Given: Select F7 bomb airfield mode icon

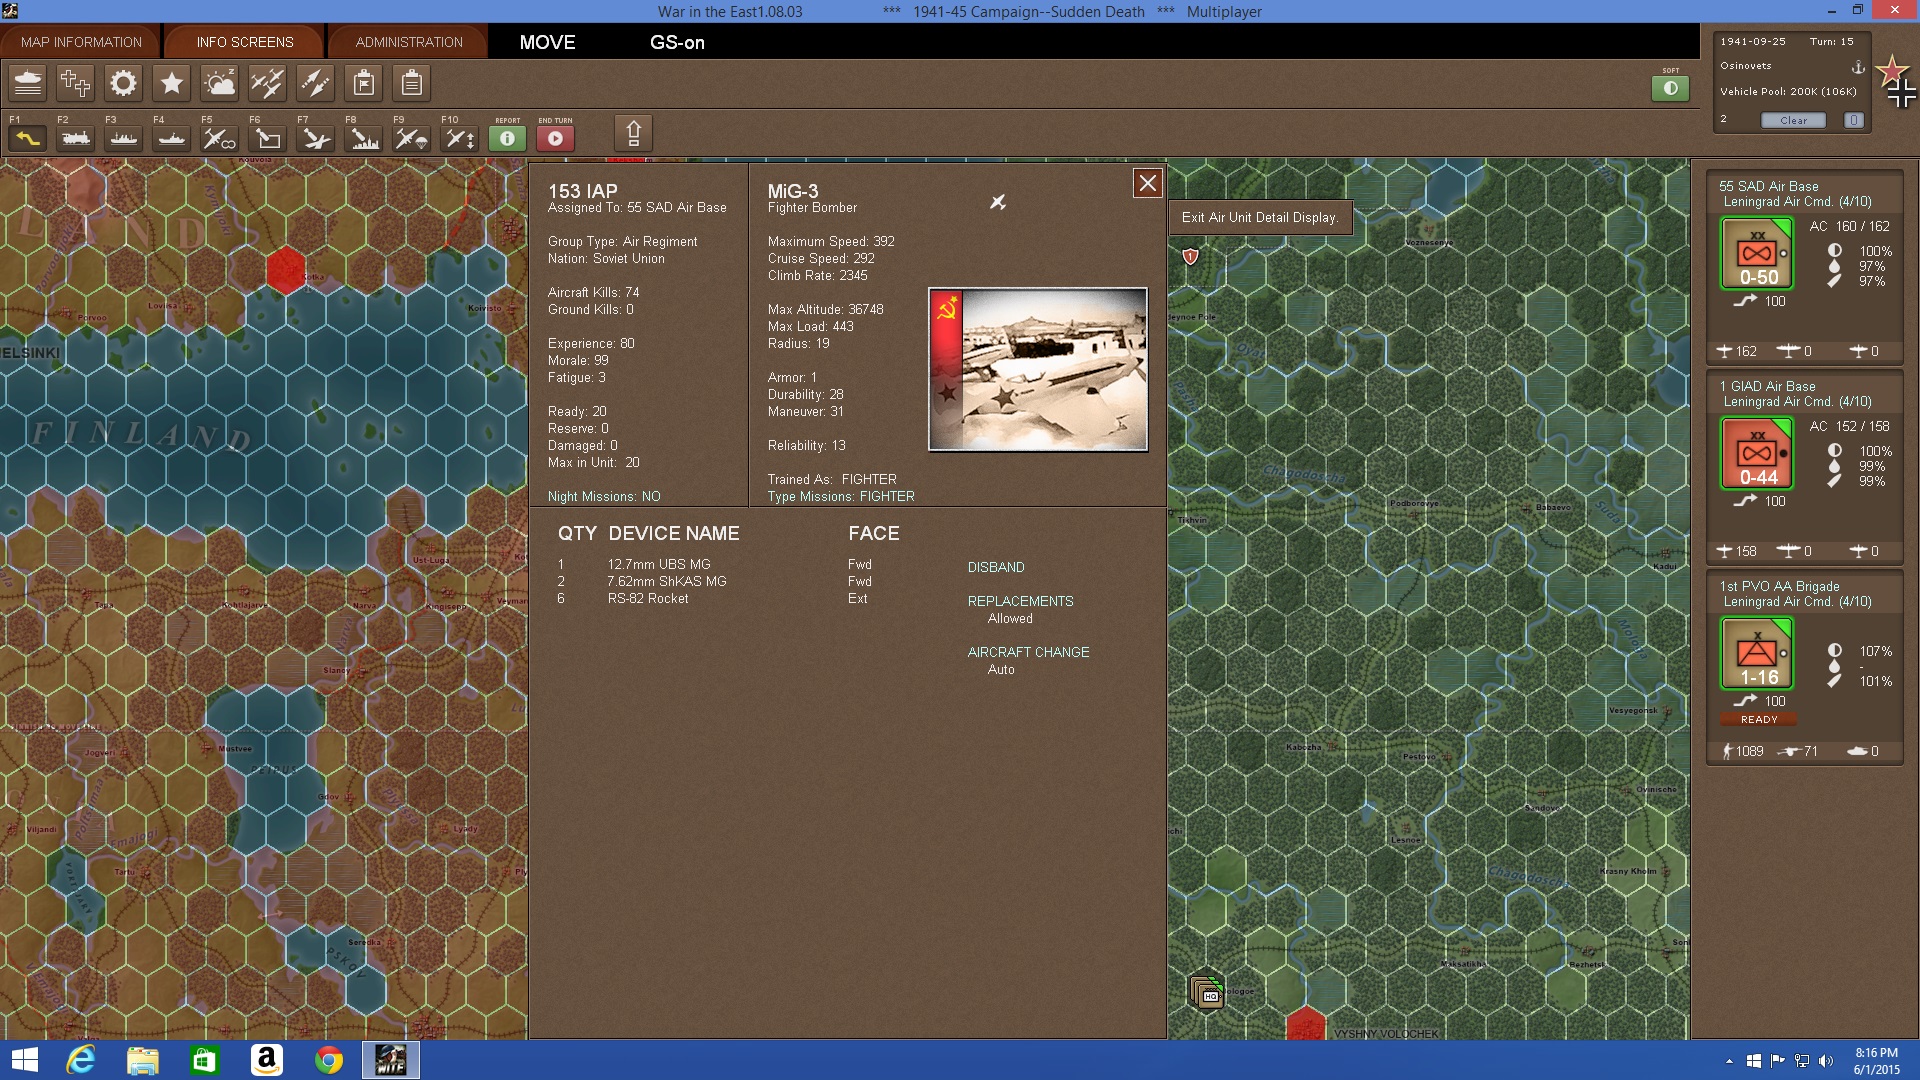Looking at the screenshot, I should [316, 139].
